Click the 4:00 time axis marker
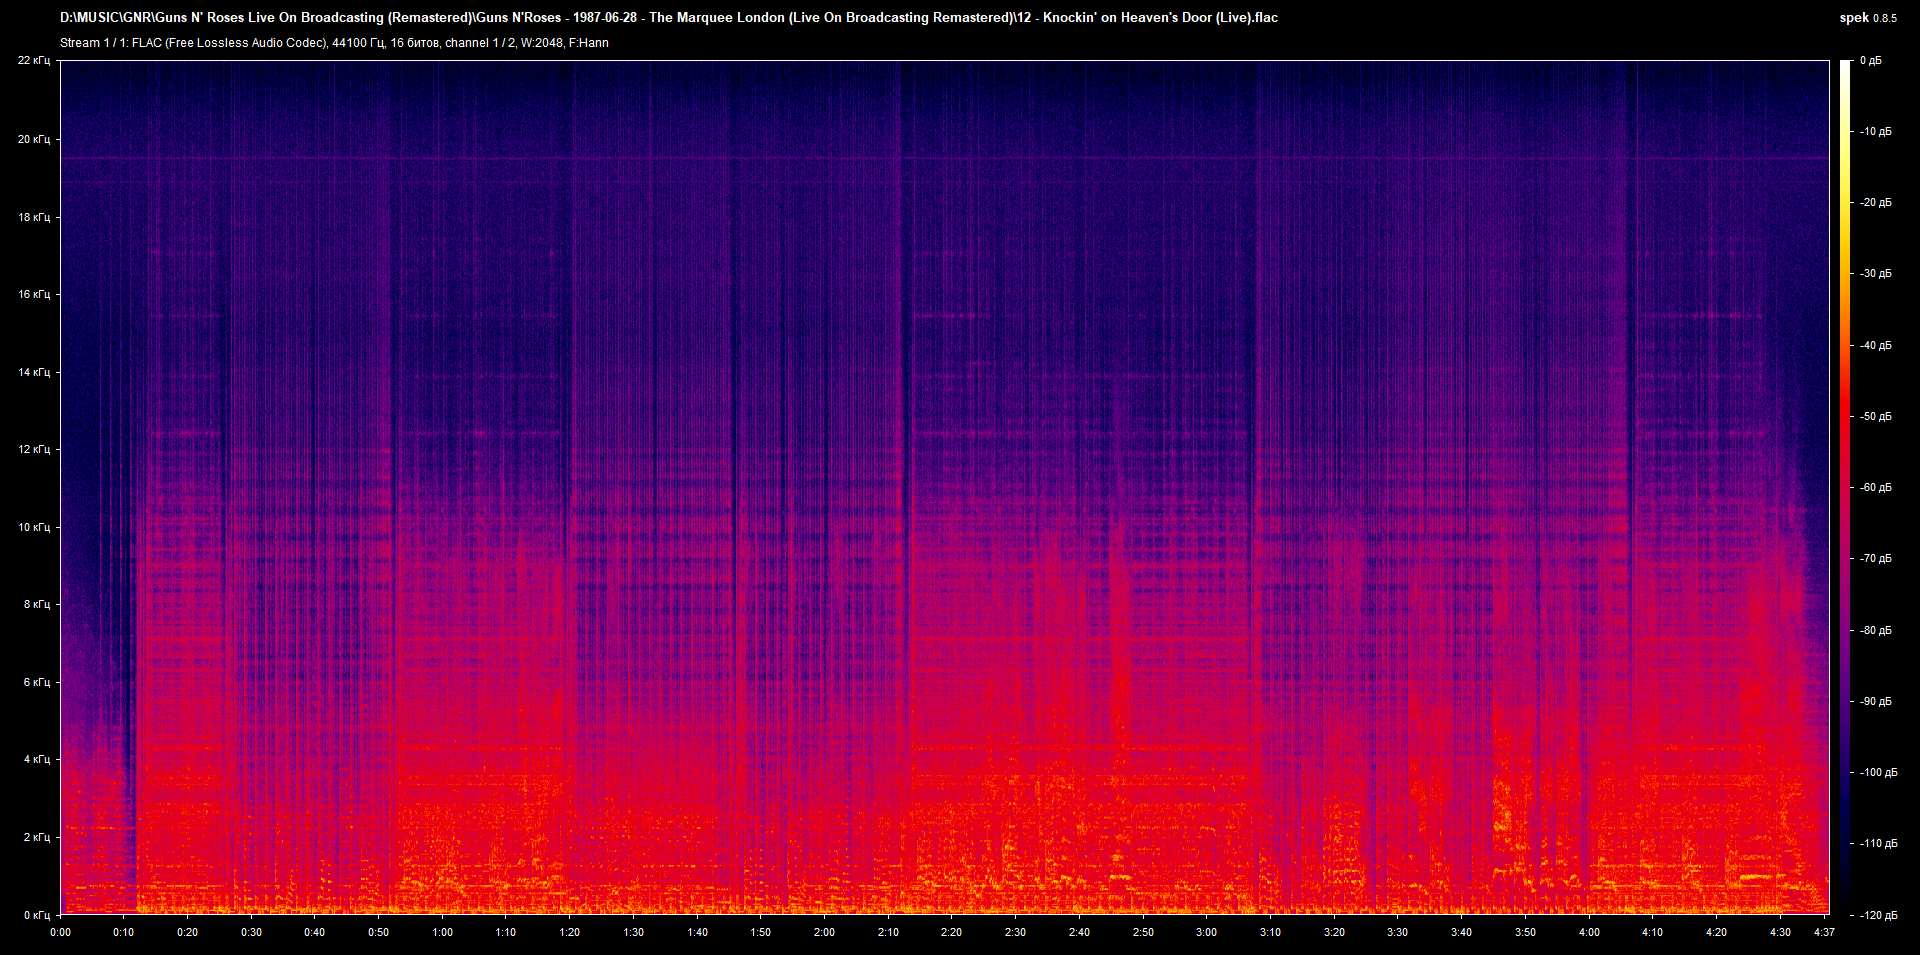This screenshot has width=1920, height=955. click(x=1589, y=932)
